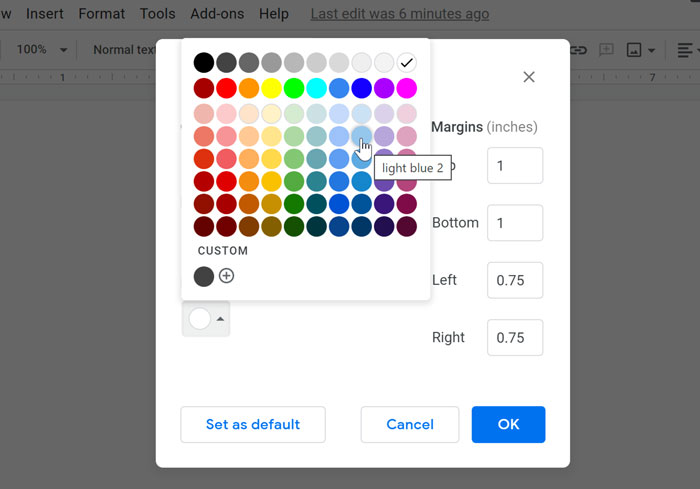700x489 pixels.
Task: Select the black color swatch
Action: click(204, 63)
